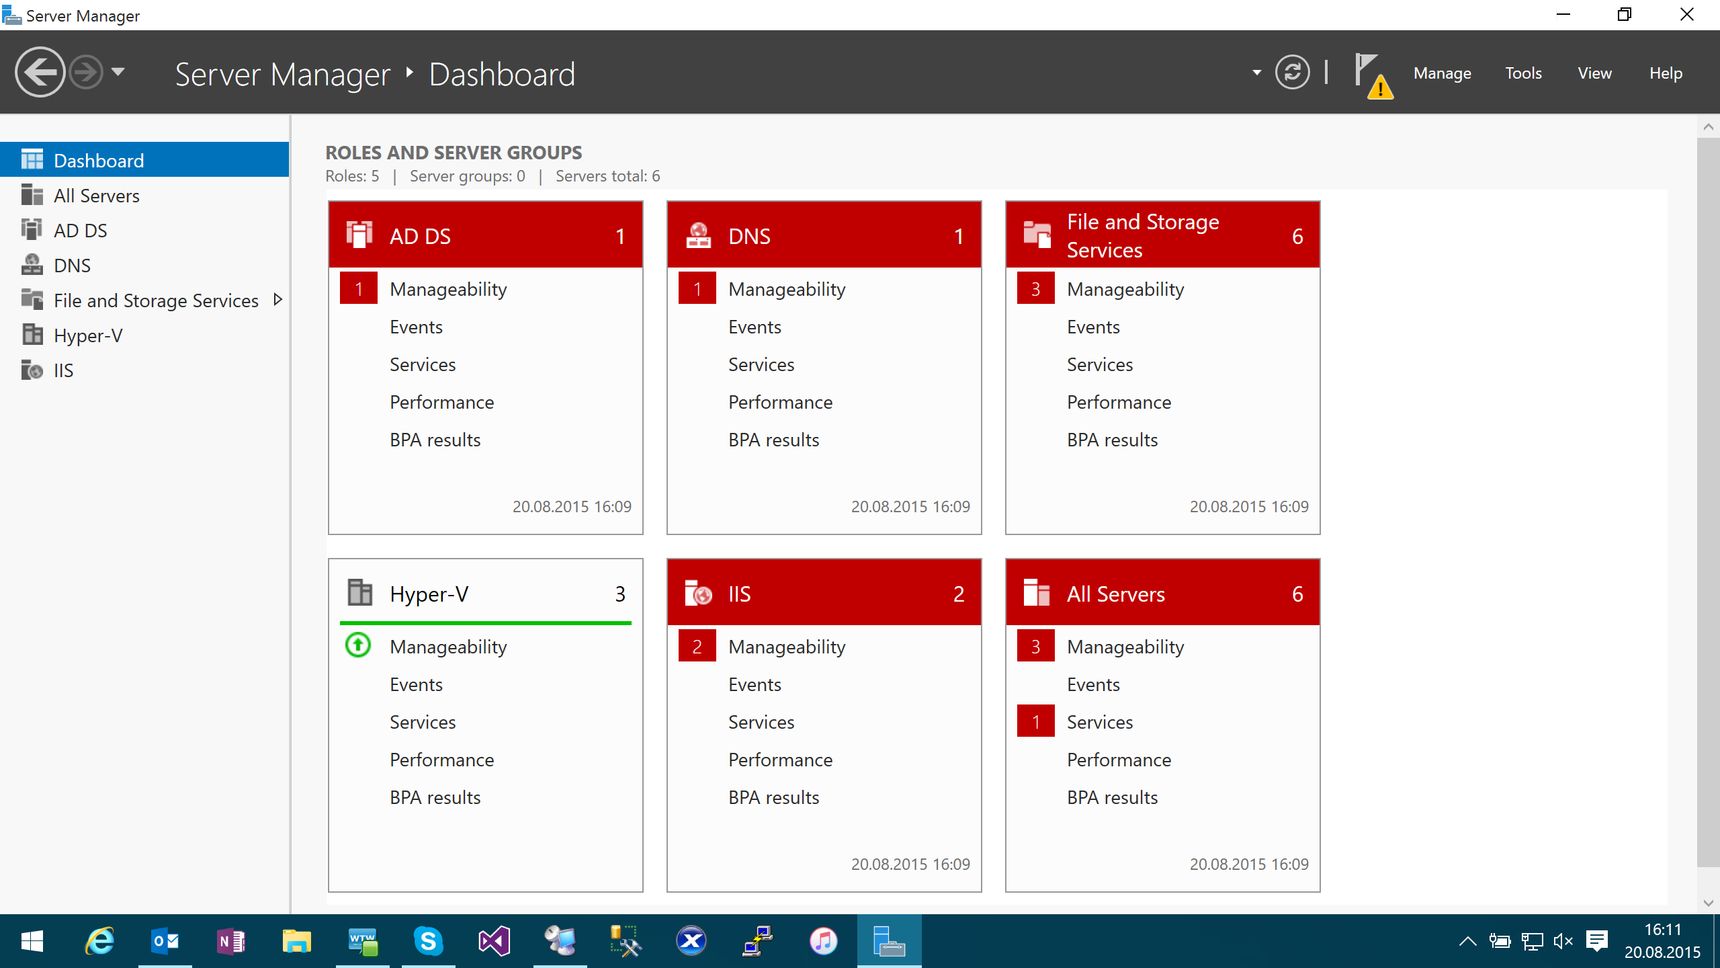The width and height of the screenshot is (1720, 968).
Task: Open Outlook from the taskbar
Action: (x=165, y=941)
